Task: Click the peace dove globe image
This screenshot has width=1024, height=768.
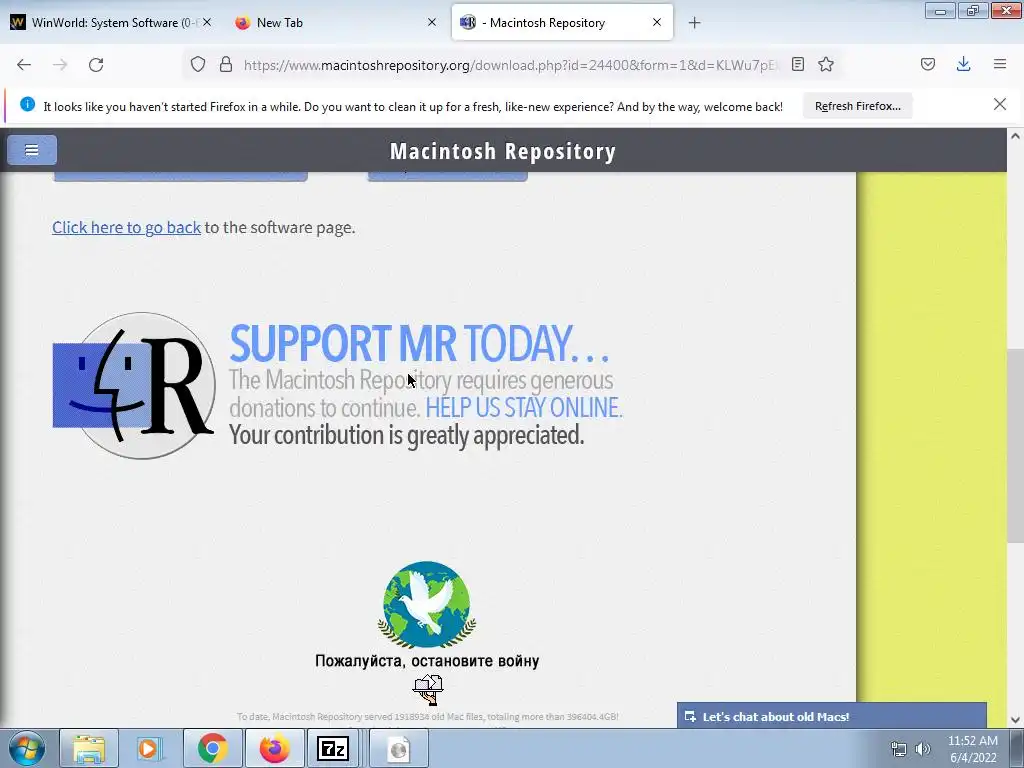Action: pyautogui.click(x=427, y=605)
